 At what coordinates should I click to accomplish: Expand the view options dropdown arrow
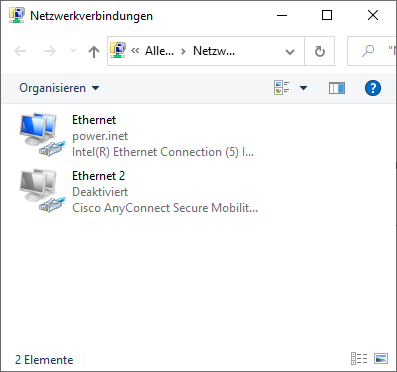[303, 88]
